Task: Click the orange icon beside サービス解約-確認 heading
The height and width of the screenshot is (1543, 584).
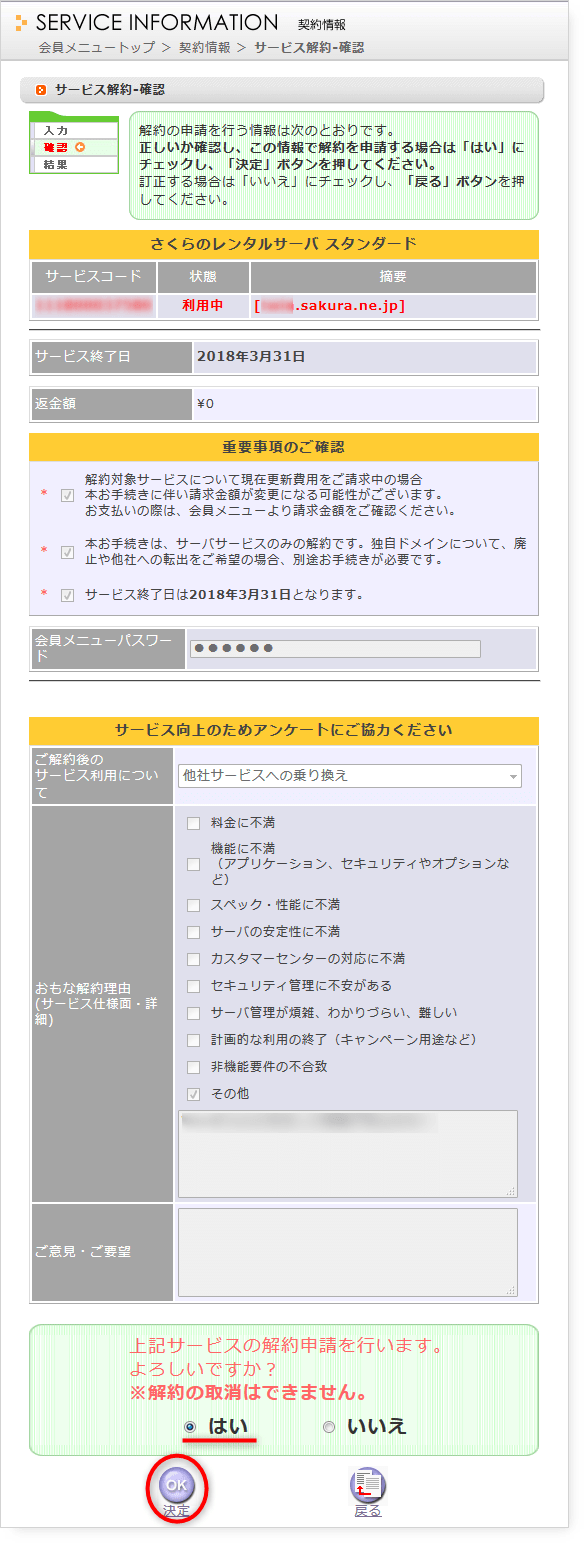Action: pyautogui.click(x=41, y=90)
